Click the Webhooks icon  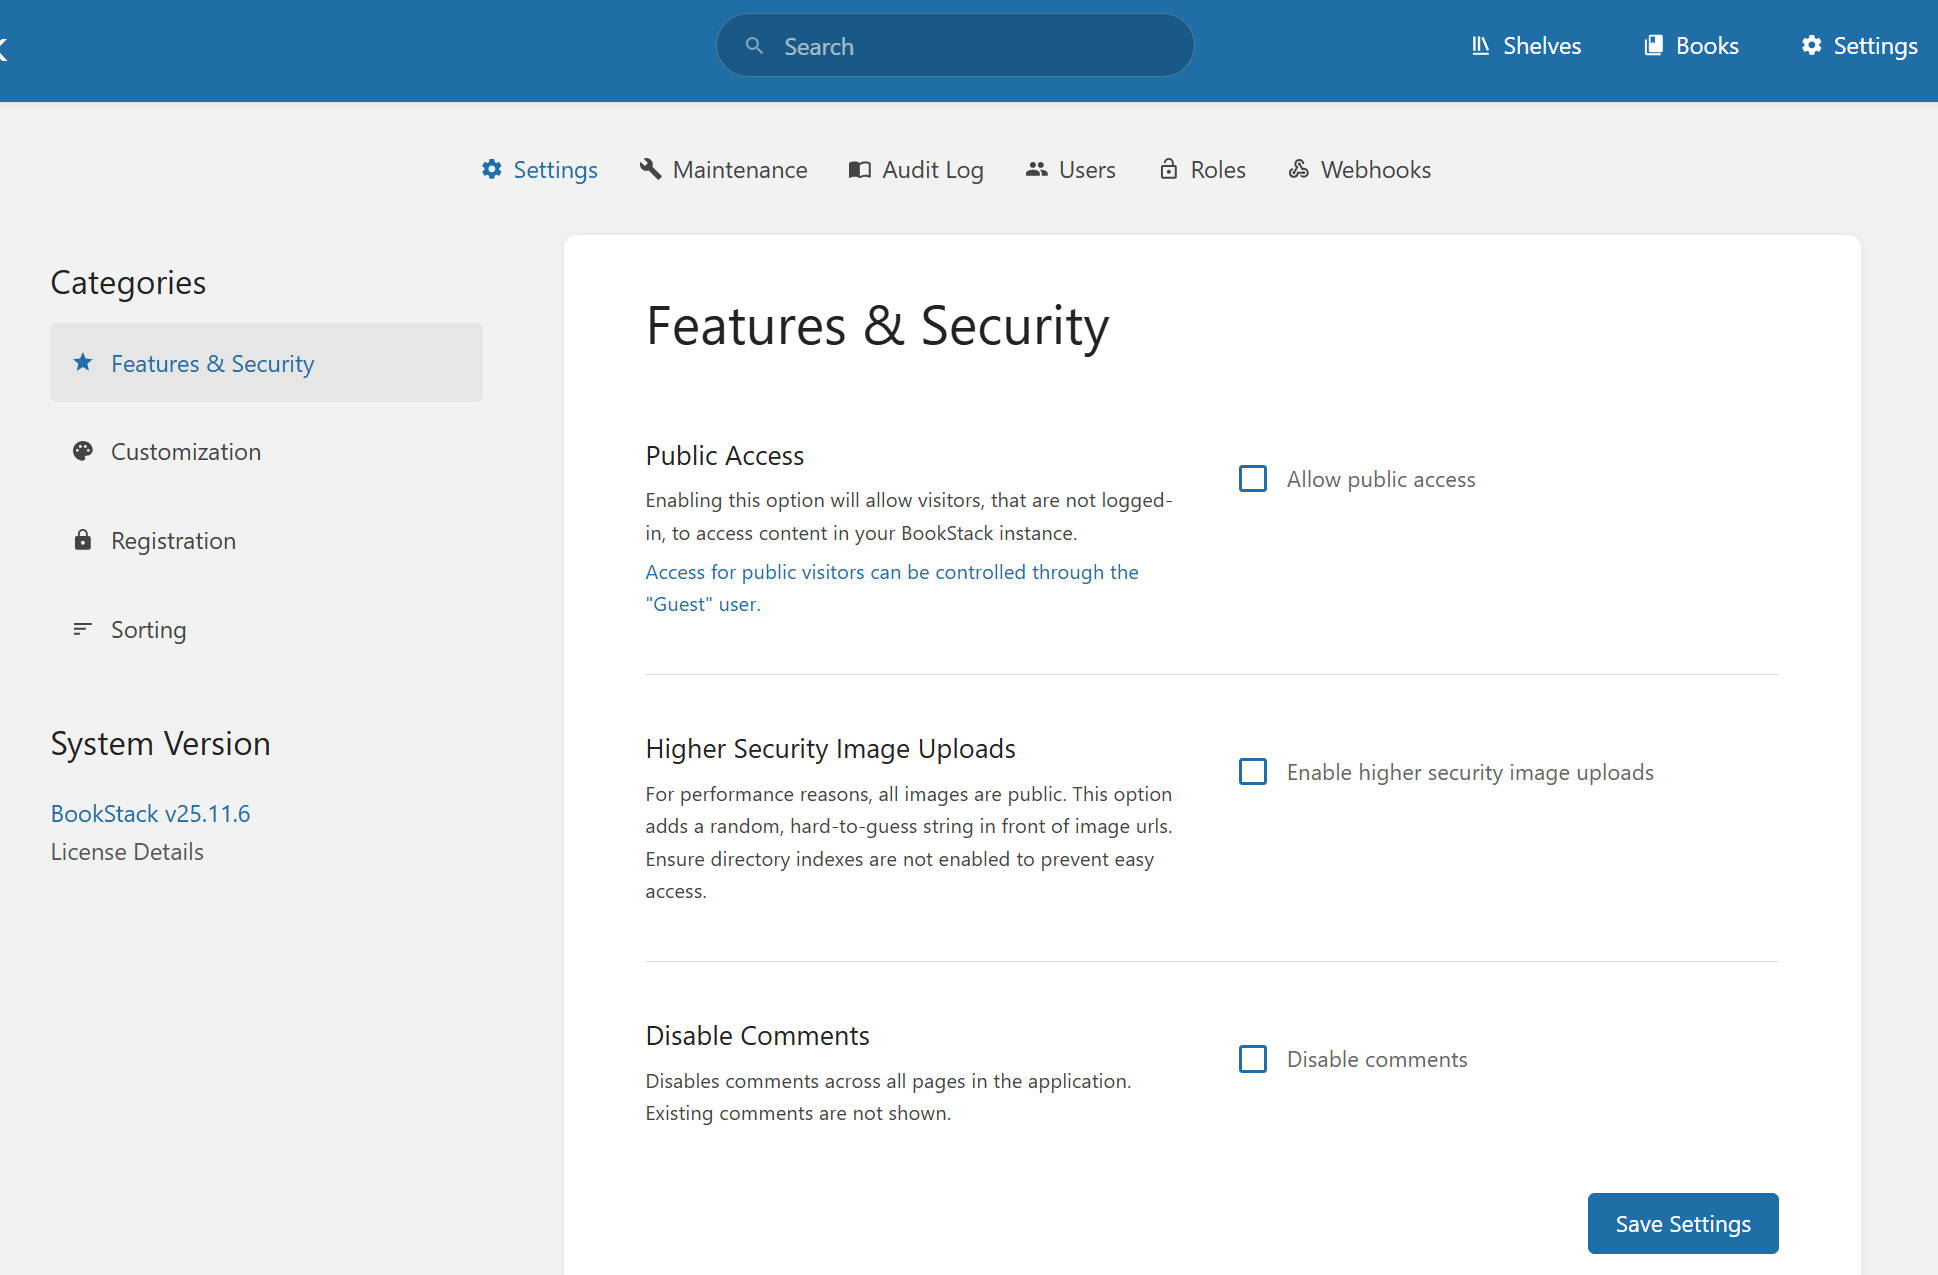click(1298, 169)
